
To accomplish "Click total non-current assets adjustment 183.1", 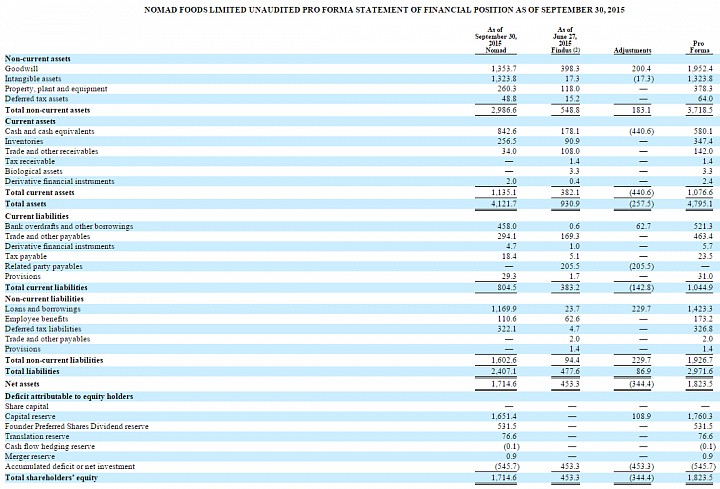I will point(641,110).
